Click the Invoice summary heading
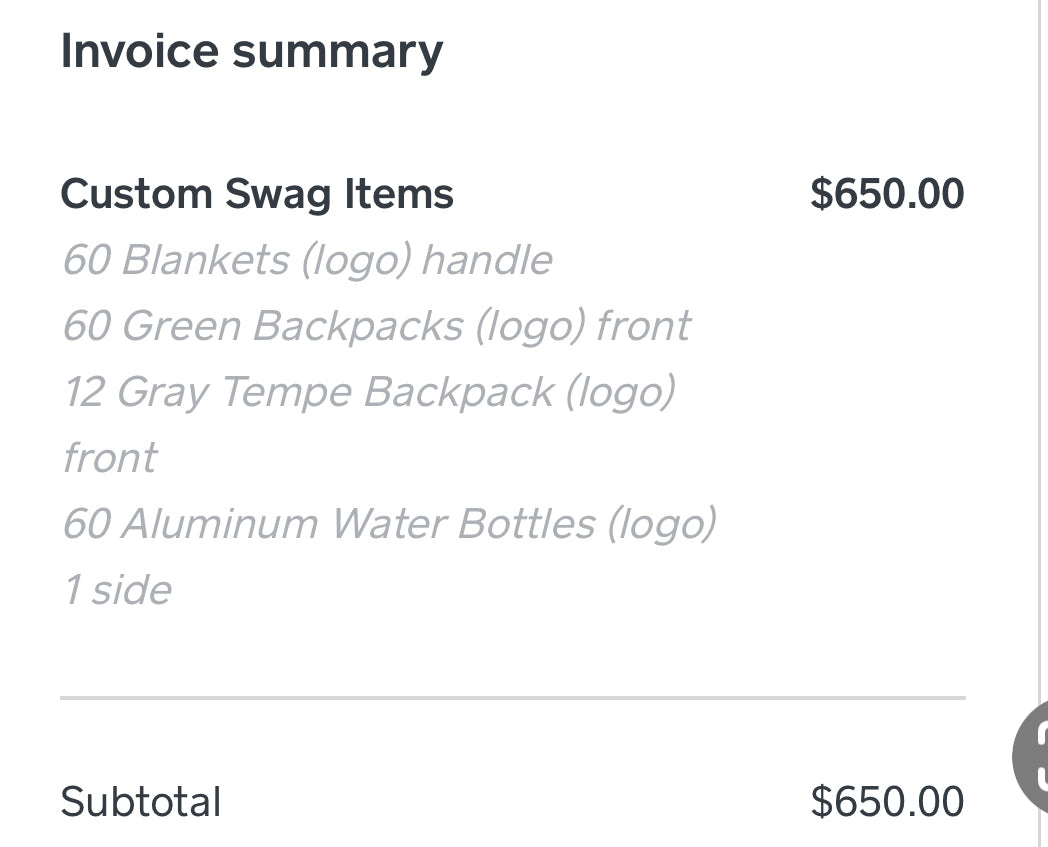This screenshot has width=1048, height=847. tap(251, 51)
